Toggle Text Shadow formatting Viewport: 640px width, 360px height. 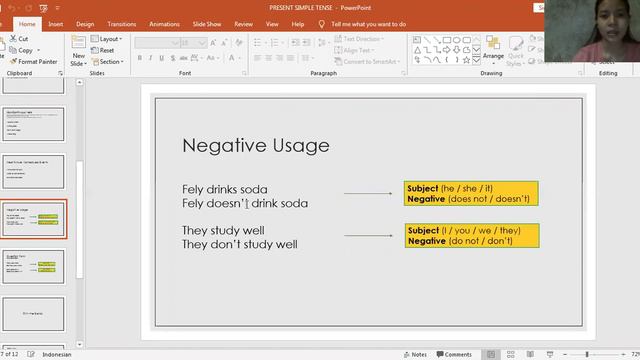pos(173,58)
